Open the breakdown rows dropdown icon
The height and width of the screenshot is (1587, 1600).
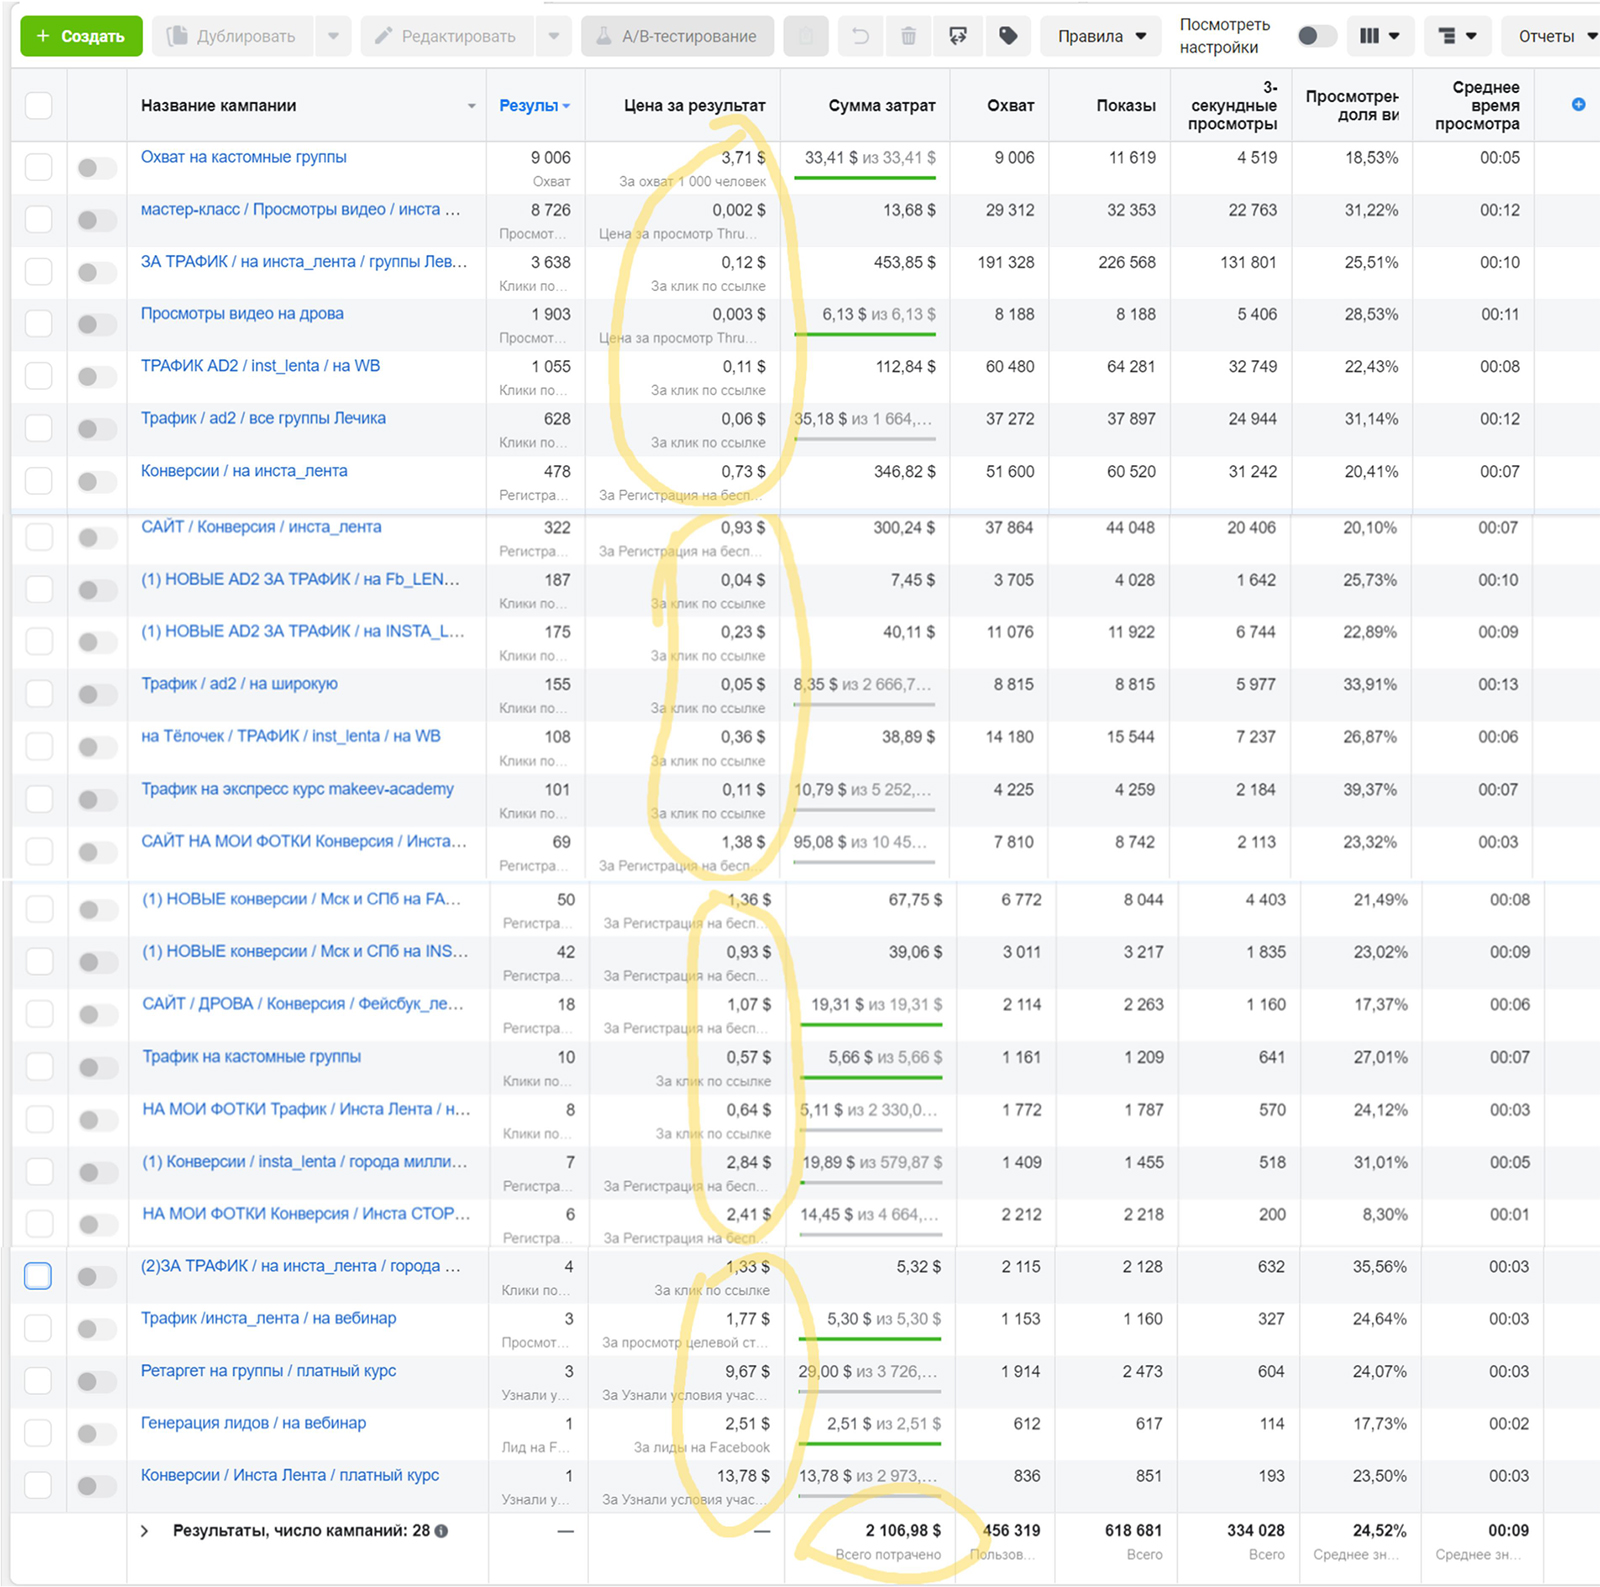click(x=1457, y=36)
